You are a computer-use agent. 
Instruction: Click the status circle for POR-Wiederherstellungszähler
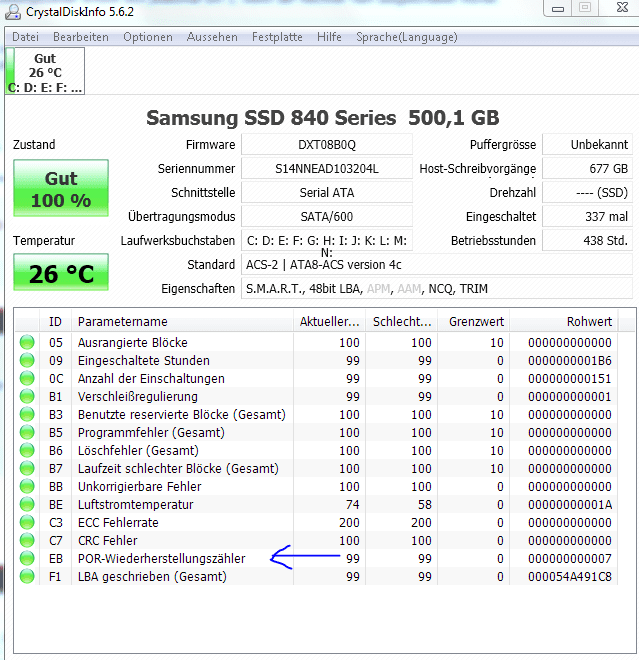[x=27, y=559]
